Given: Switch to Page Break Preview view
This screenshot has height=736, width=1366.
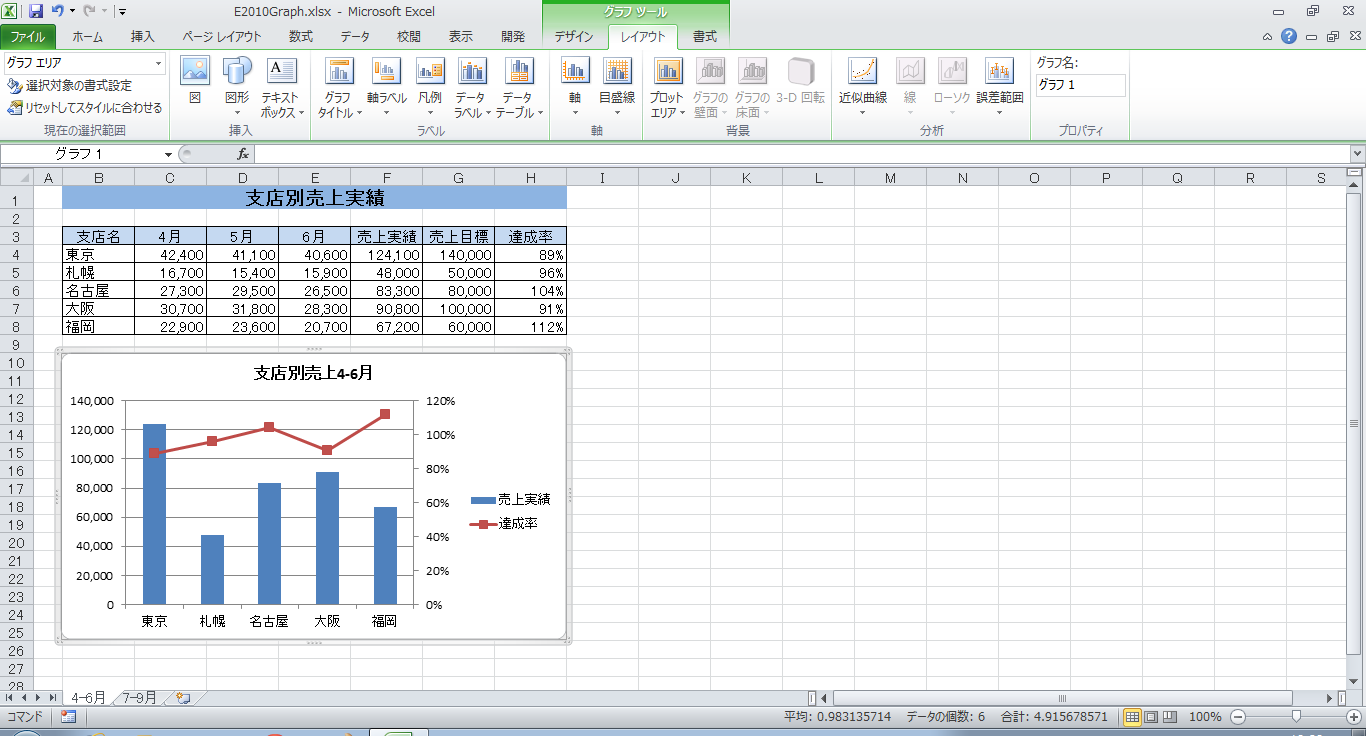Looking at the screenshot, I should (1169, 717).
